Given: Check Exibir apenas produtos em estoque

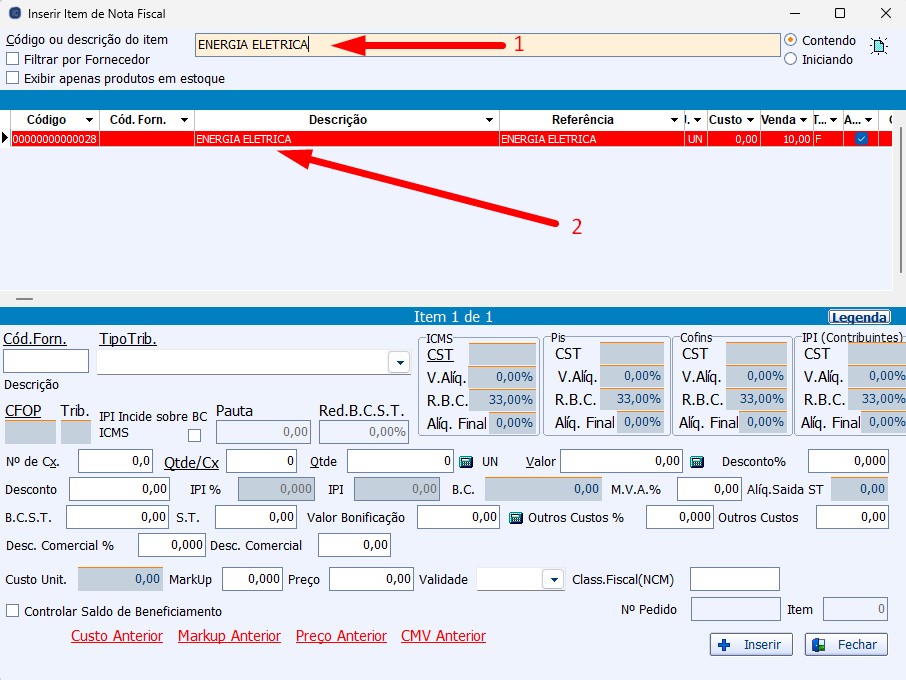Looking at the screenshot, I should pos(13,78).
